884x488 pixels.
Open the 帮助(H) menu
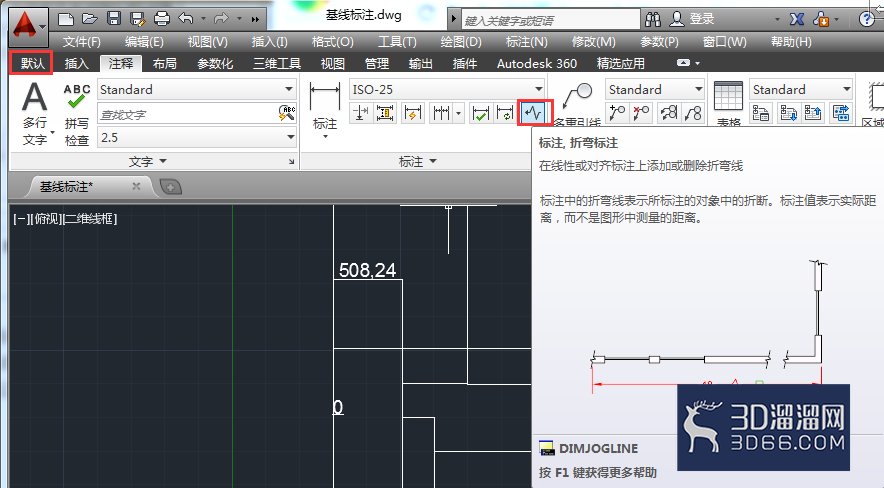791,42
